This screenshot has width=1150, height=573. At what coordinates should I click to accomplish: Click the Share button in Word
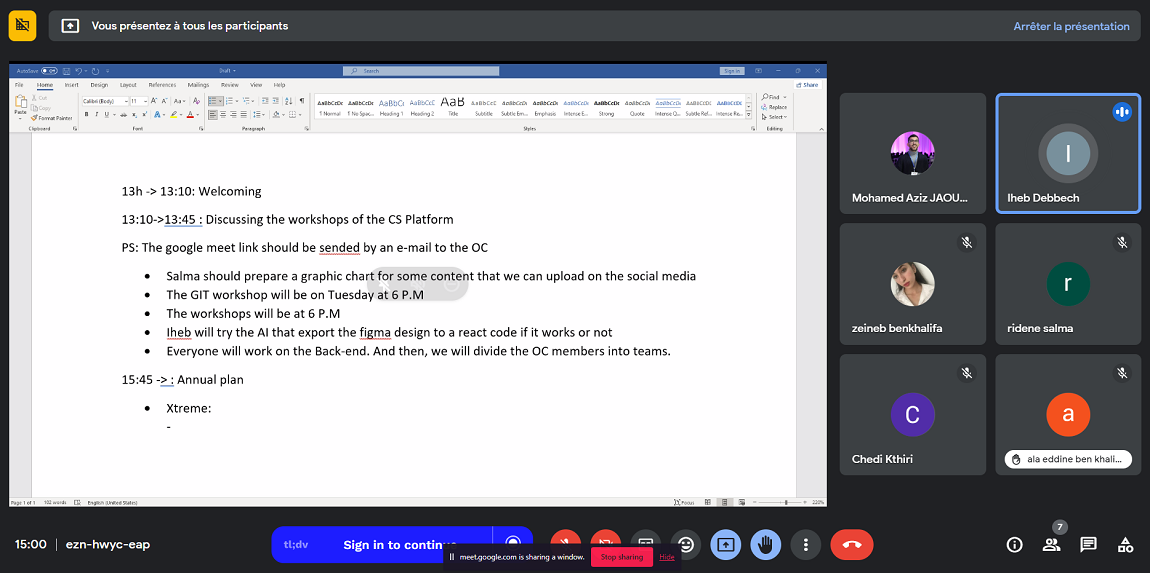[808, 85]
